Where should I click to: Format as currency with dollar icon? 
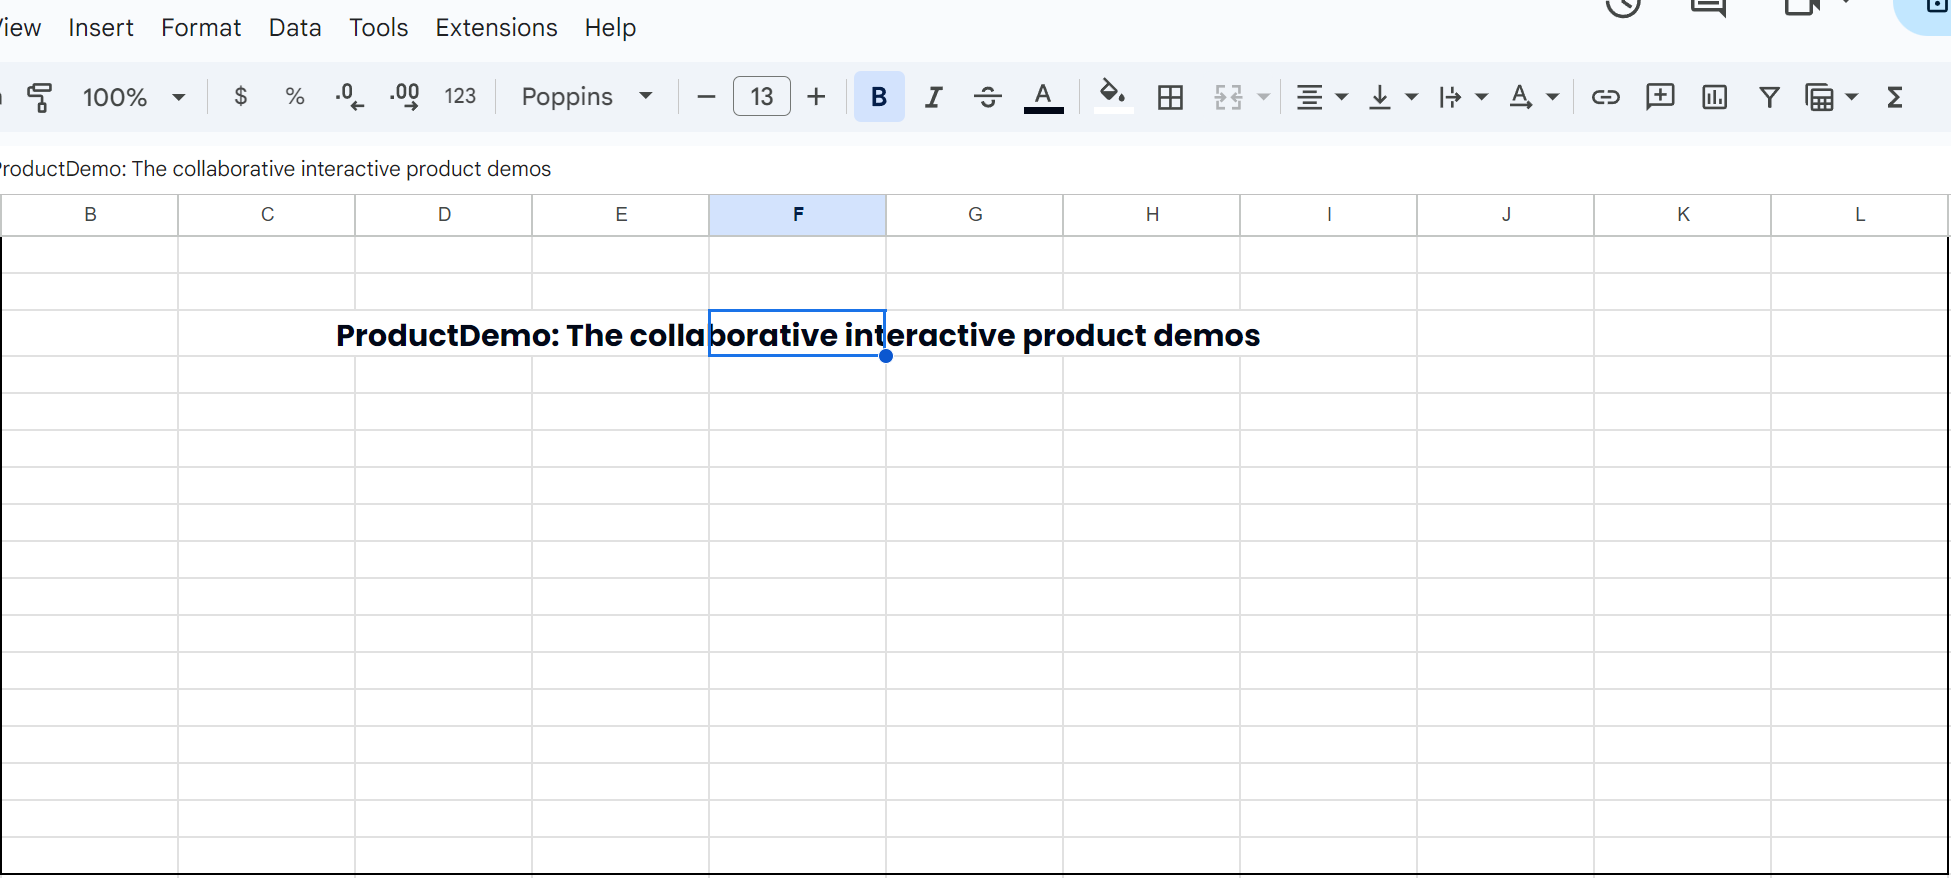240,96
